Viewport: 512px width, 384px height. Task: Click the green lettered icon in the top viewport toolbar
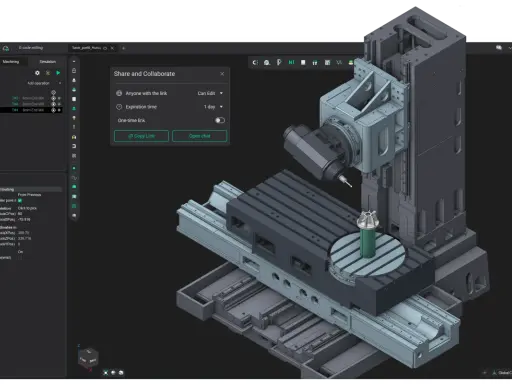pos(291,62)
